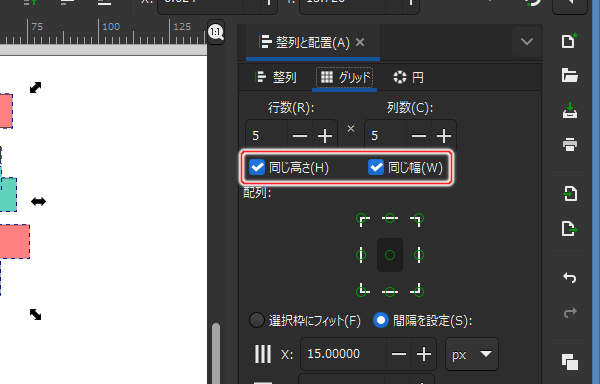600x384 pixels.
Task: Click the New document icon
Action: click(569, 41)
